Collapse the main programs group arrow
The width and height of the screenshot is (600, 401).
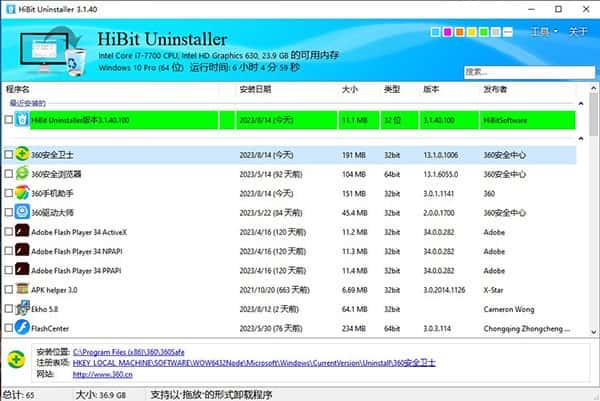tap(581, 138)
